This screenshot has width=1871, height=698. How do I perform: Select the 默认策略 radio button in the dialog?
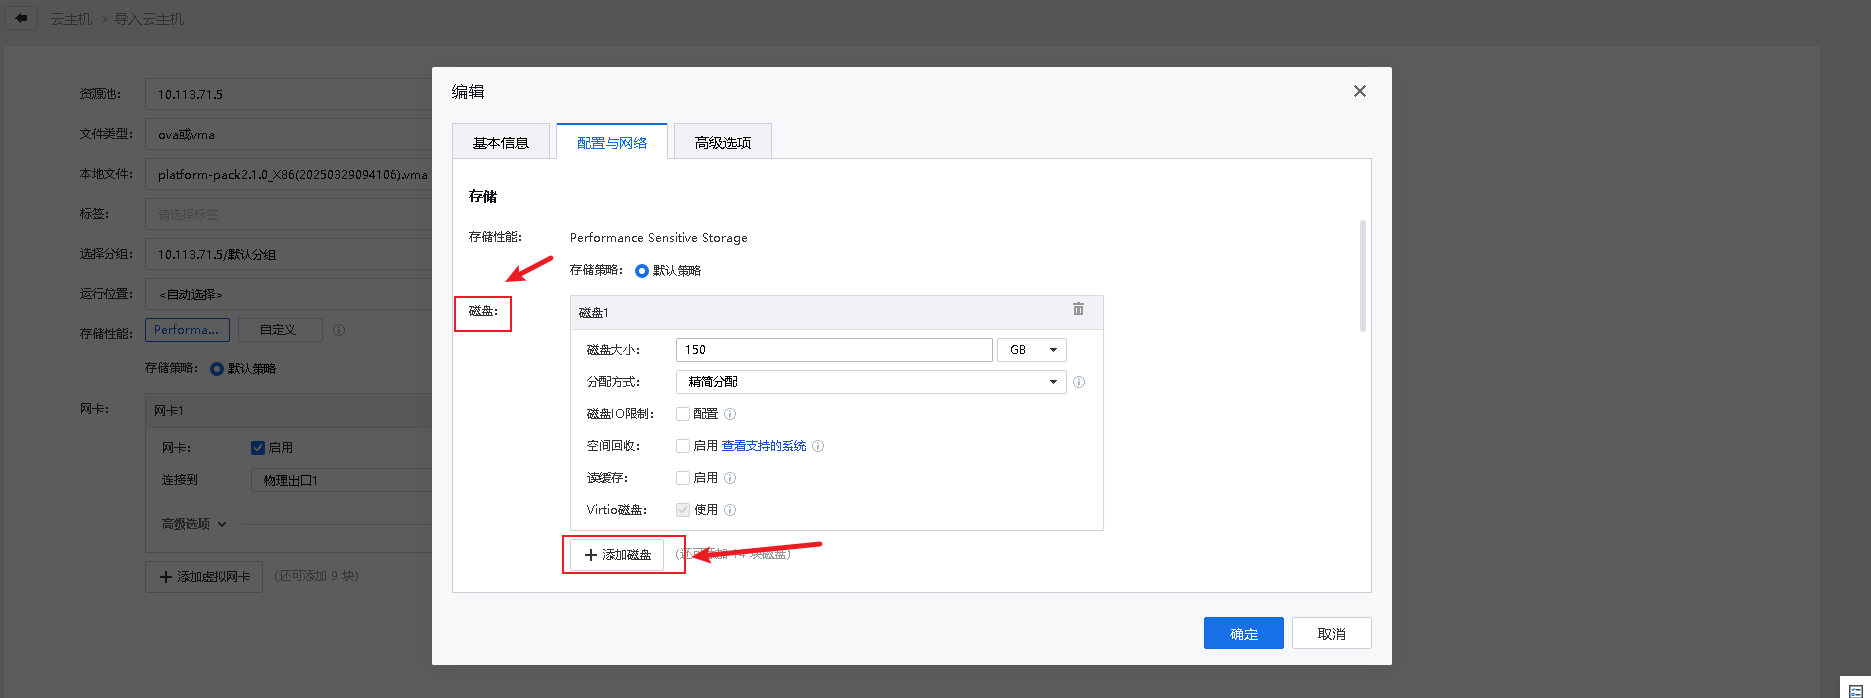[642, 271]
